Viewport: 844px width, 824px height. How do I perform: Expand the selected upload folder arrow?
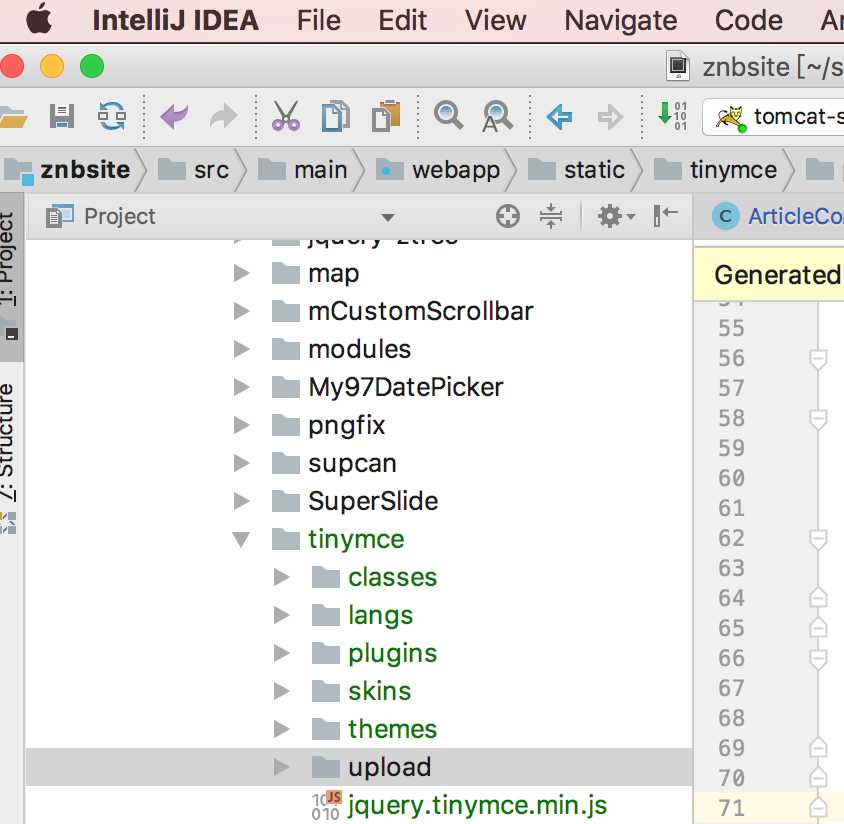coord(282,767)
